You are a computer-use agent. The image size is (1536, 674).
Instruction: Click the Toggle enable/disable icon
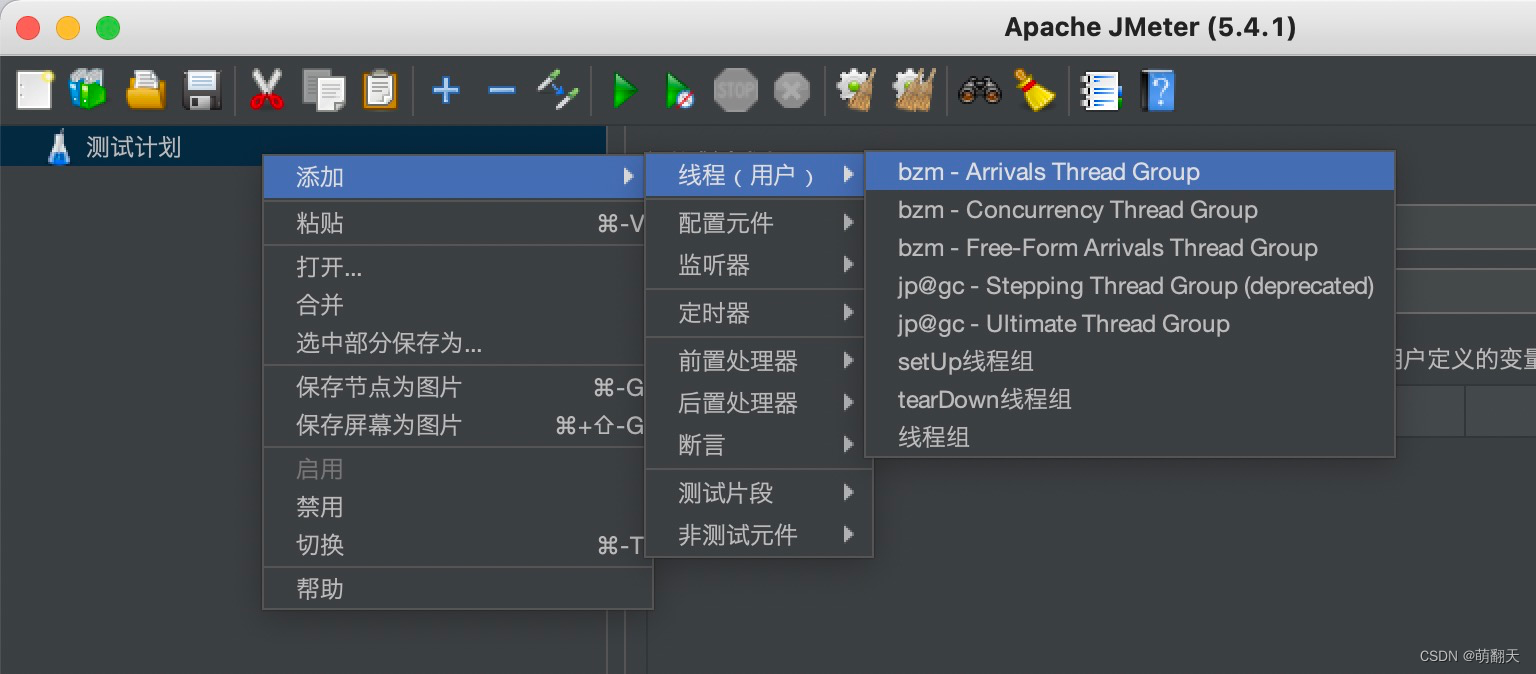tap(557, 90)
